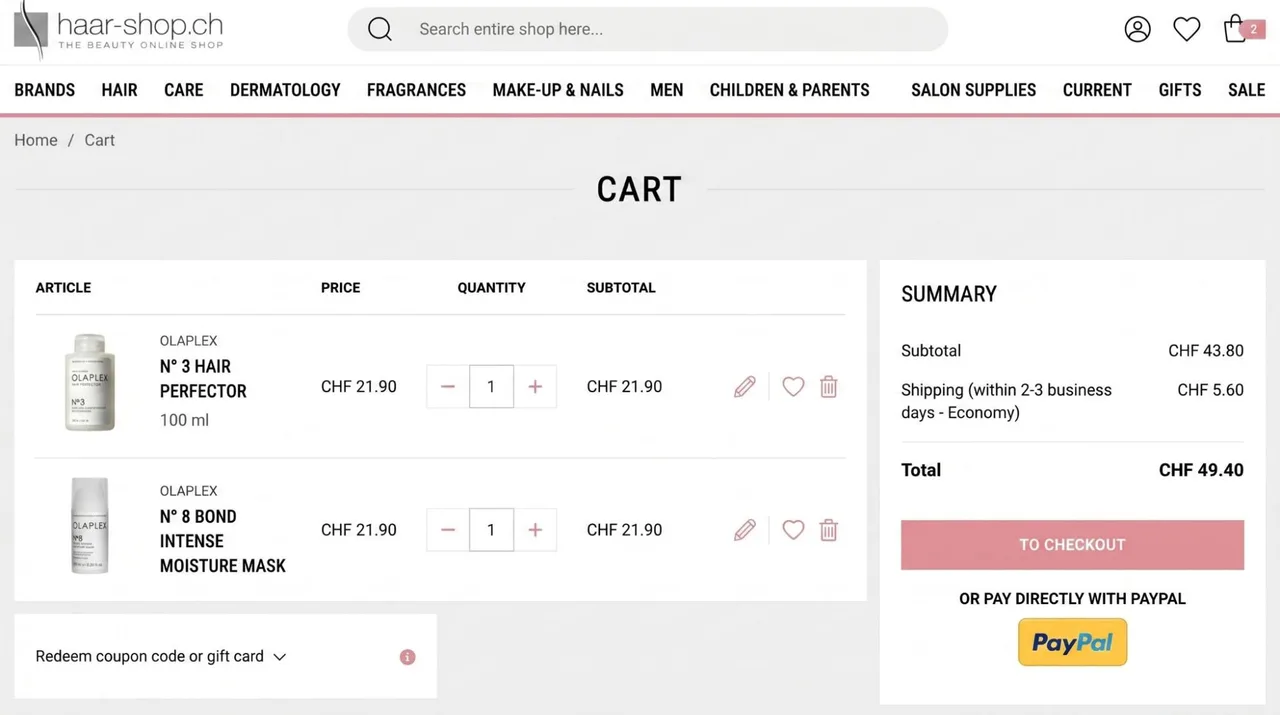Image resolution: width=1280 pixels, height=715 pixels.
Task: Click the coupon info icon
Action: pos(407,657)
